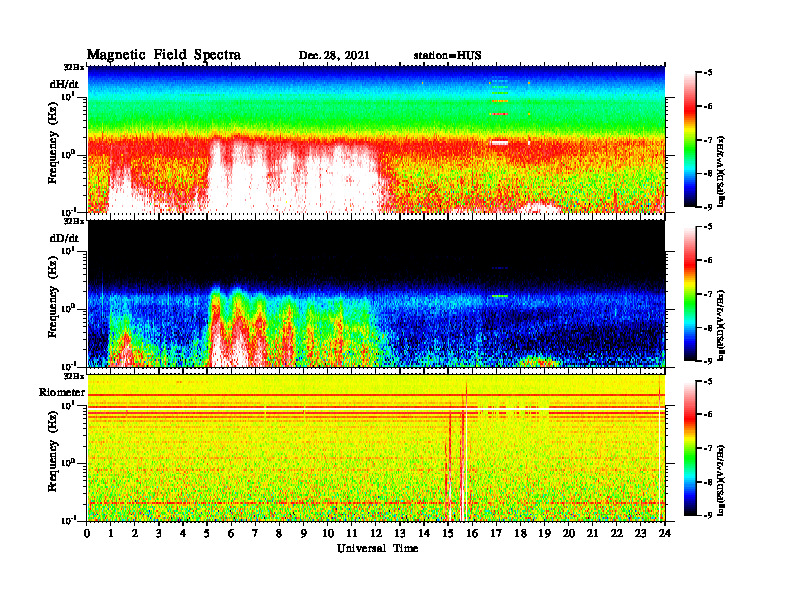Click hour 22 on the Universal Time axis
The width and height of the screenshot is (792, 612).
tap(617, 533)
